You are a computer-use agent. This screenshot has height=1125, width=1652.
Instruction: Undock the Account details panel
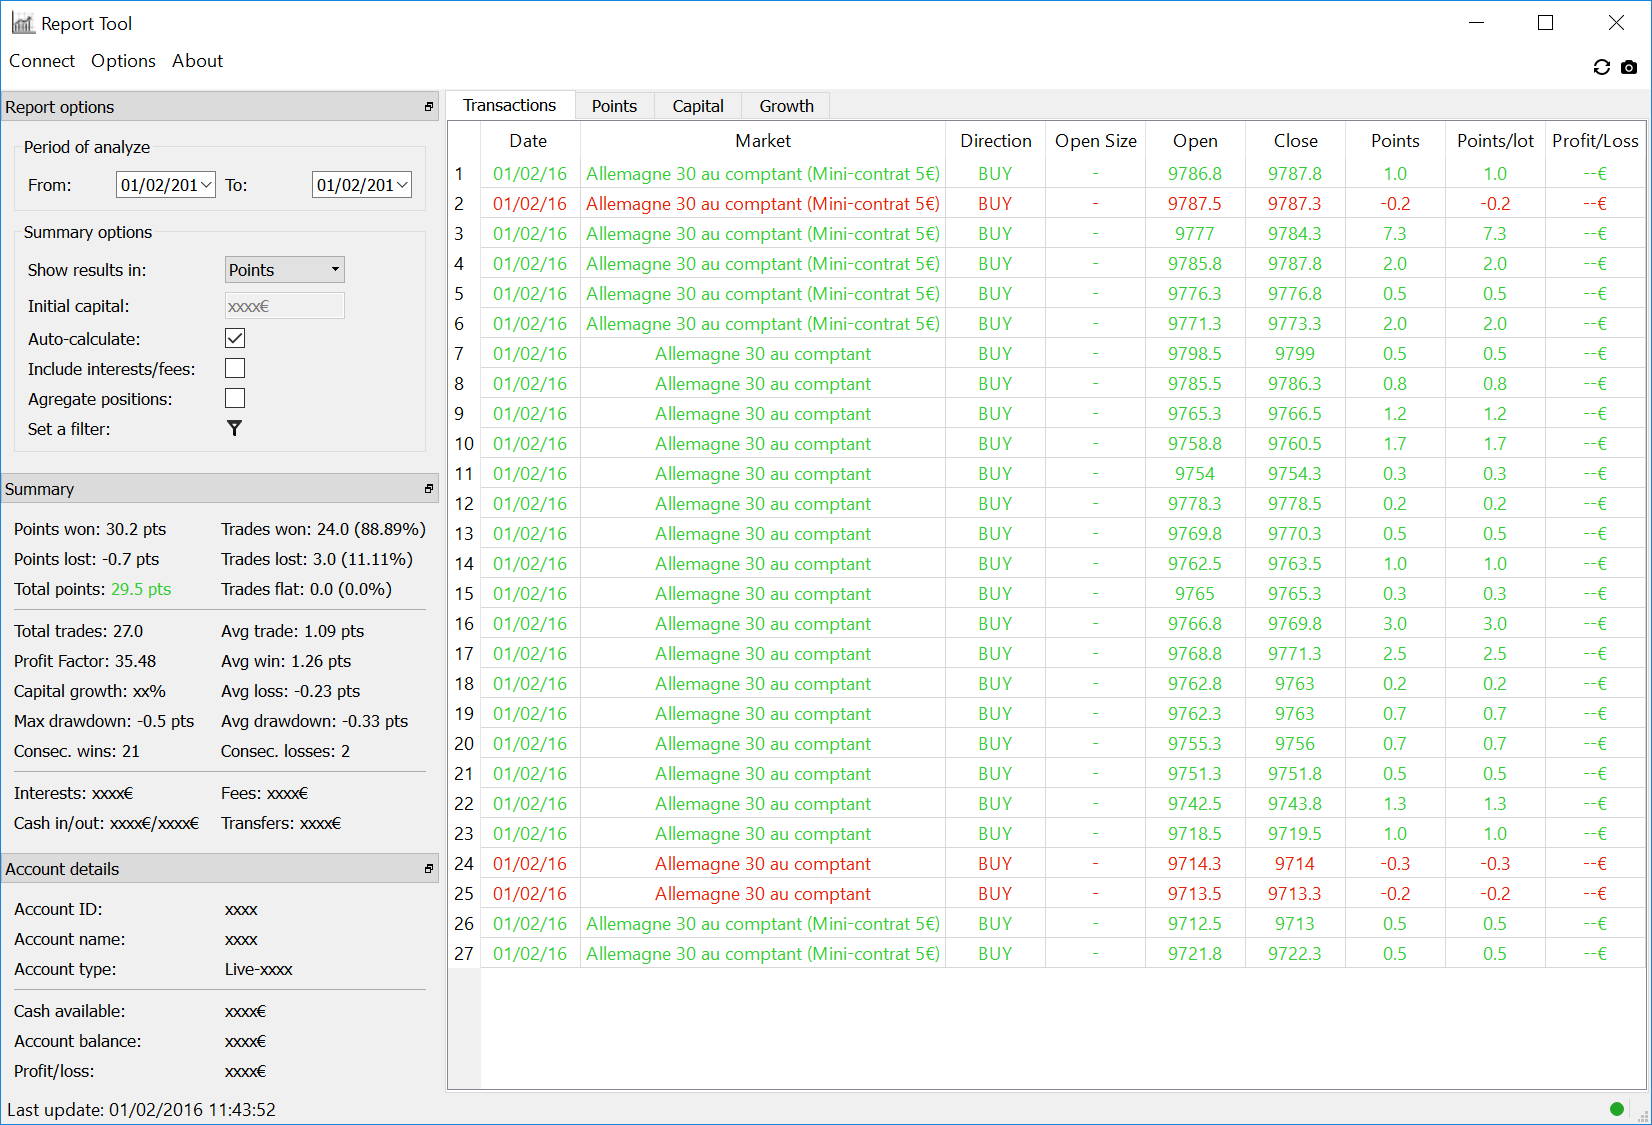pyautogui.click(x=429, y=869)
